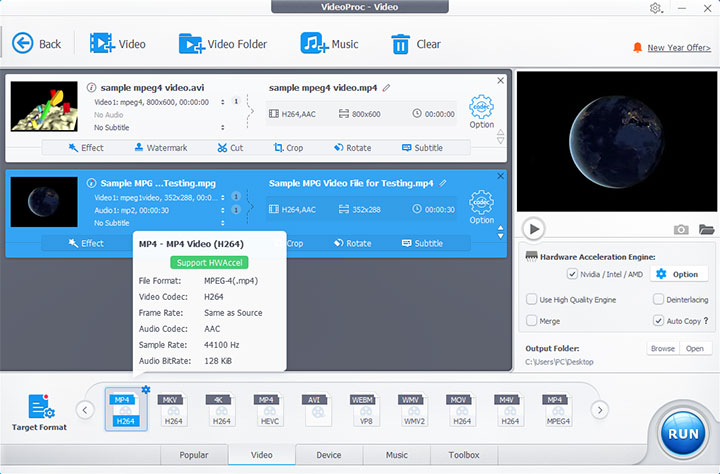The height and width of the screenshot is (474, 720).
Task: Take a snapshot with the camera icon
Action: 681,229
